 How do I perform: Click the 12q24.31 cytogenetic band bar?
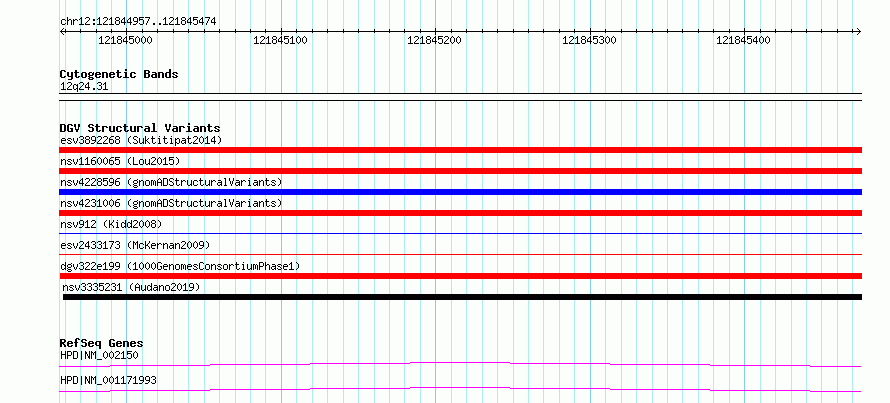click(x=461, y=96)
